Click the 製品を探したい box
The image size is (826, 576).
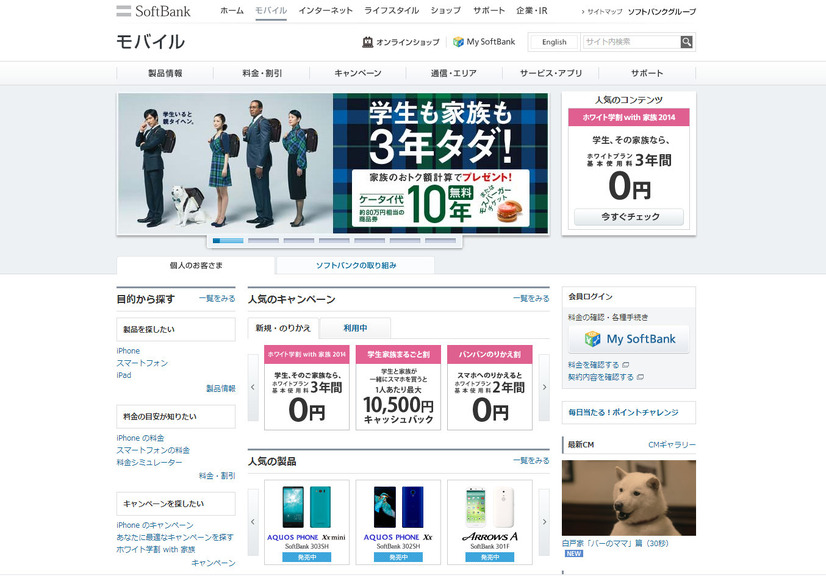point(176,329)
